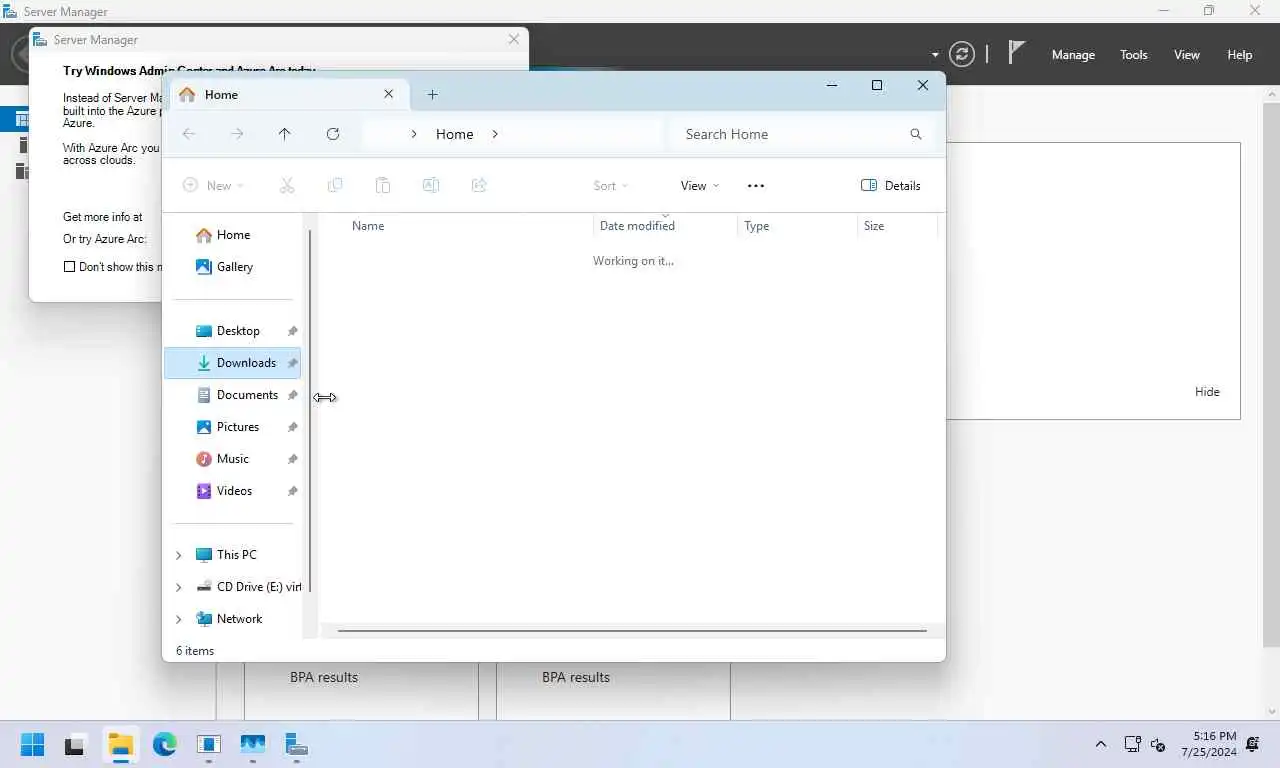Click the File Explorer taskbar icon

121,744
